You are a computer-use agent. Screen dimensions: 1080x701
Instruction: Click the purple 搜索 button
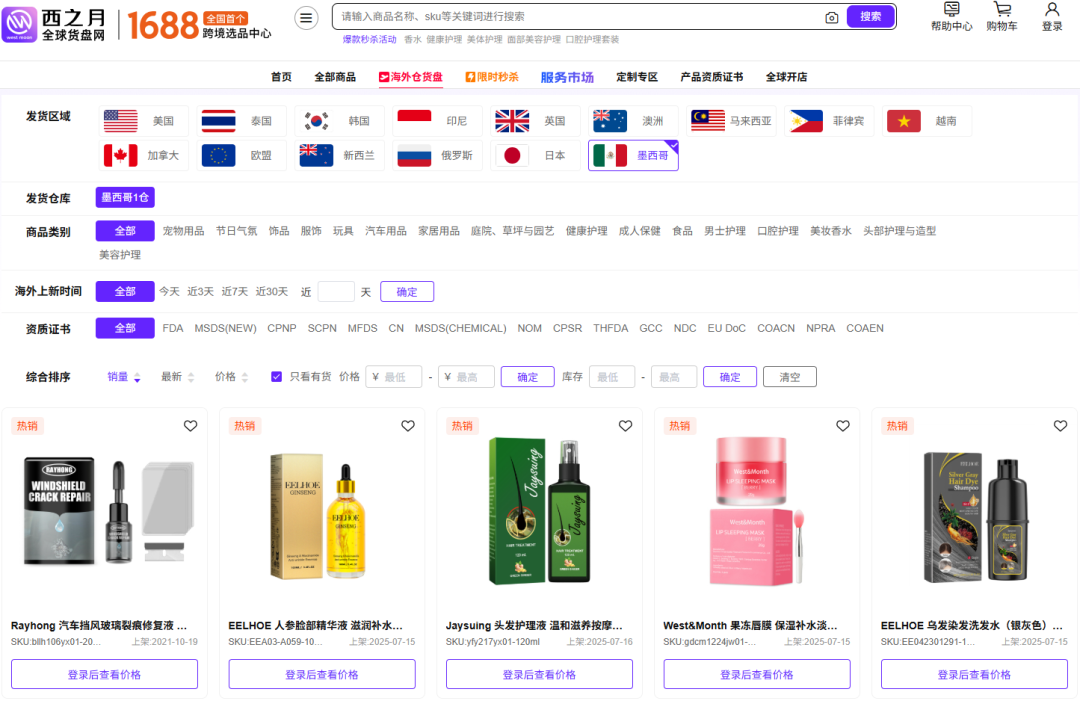(x=871, y=17)
